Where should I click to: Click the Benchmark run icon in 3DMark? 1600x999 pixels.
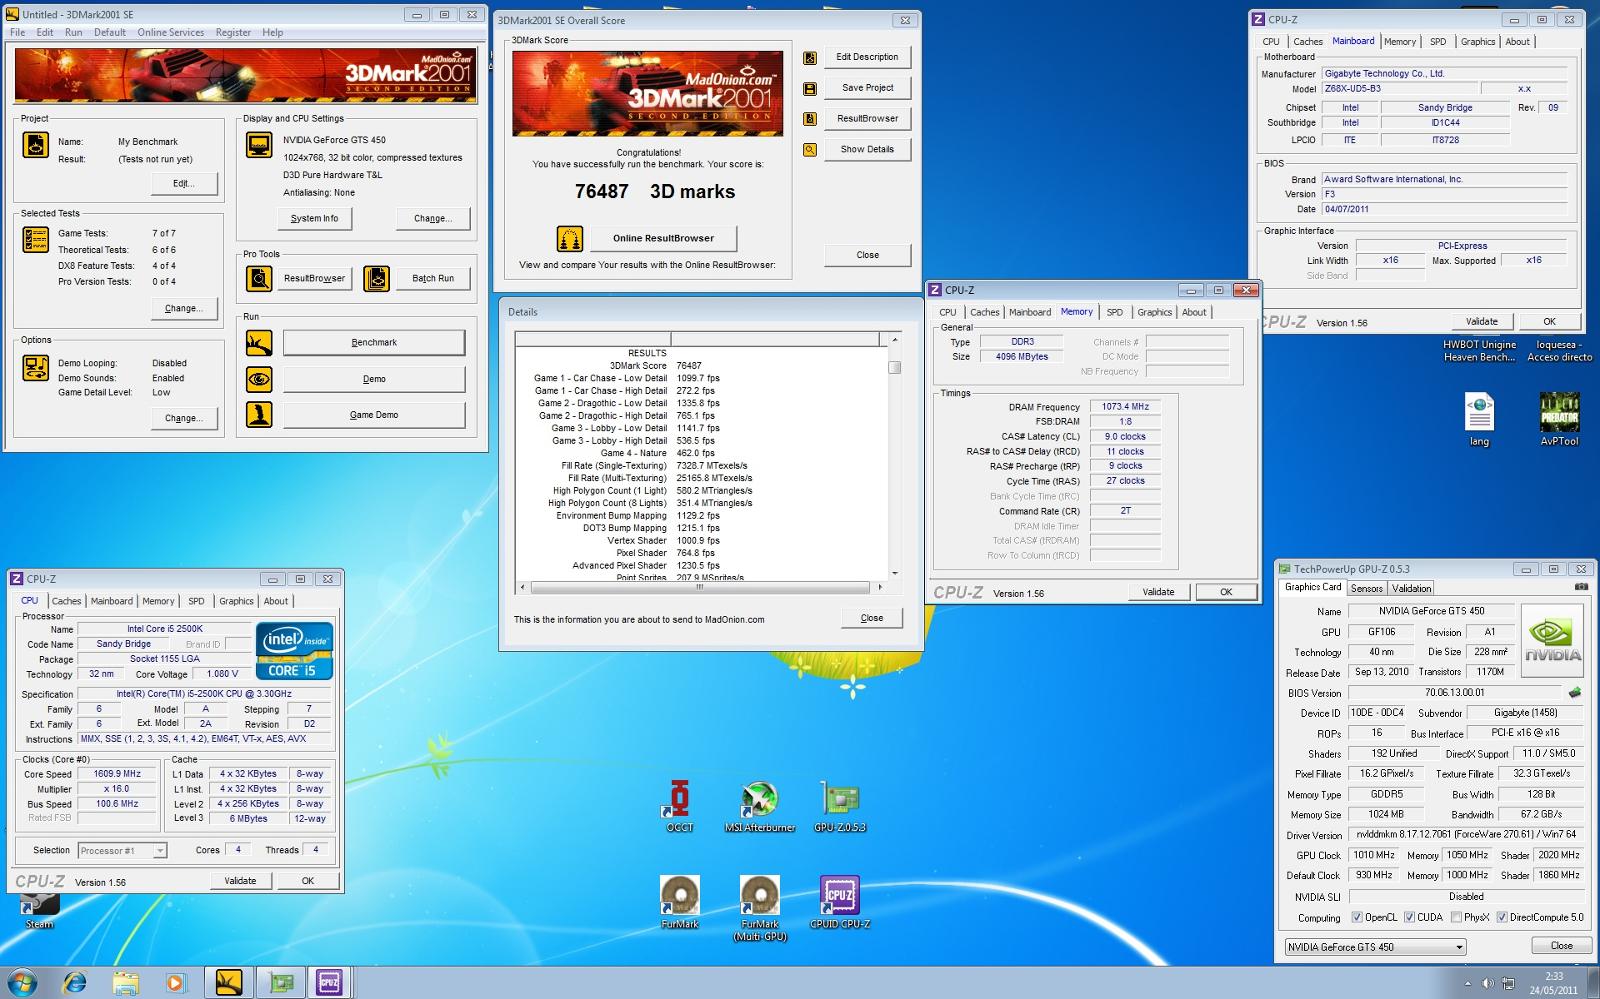pyautogui.click(x=259, y=343)
